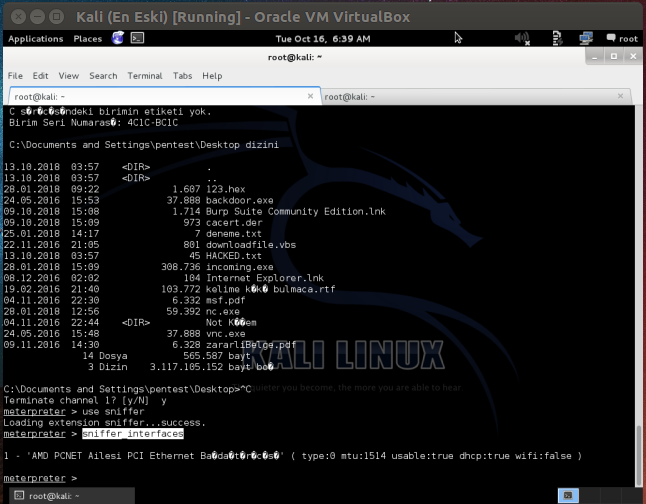
Task: Click the '14 Dosya' summary line
Action: tap(166, 356)
